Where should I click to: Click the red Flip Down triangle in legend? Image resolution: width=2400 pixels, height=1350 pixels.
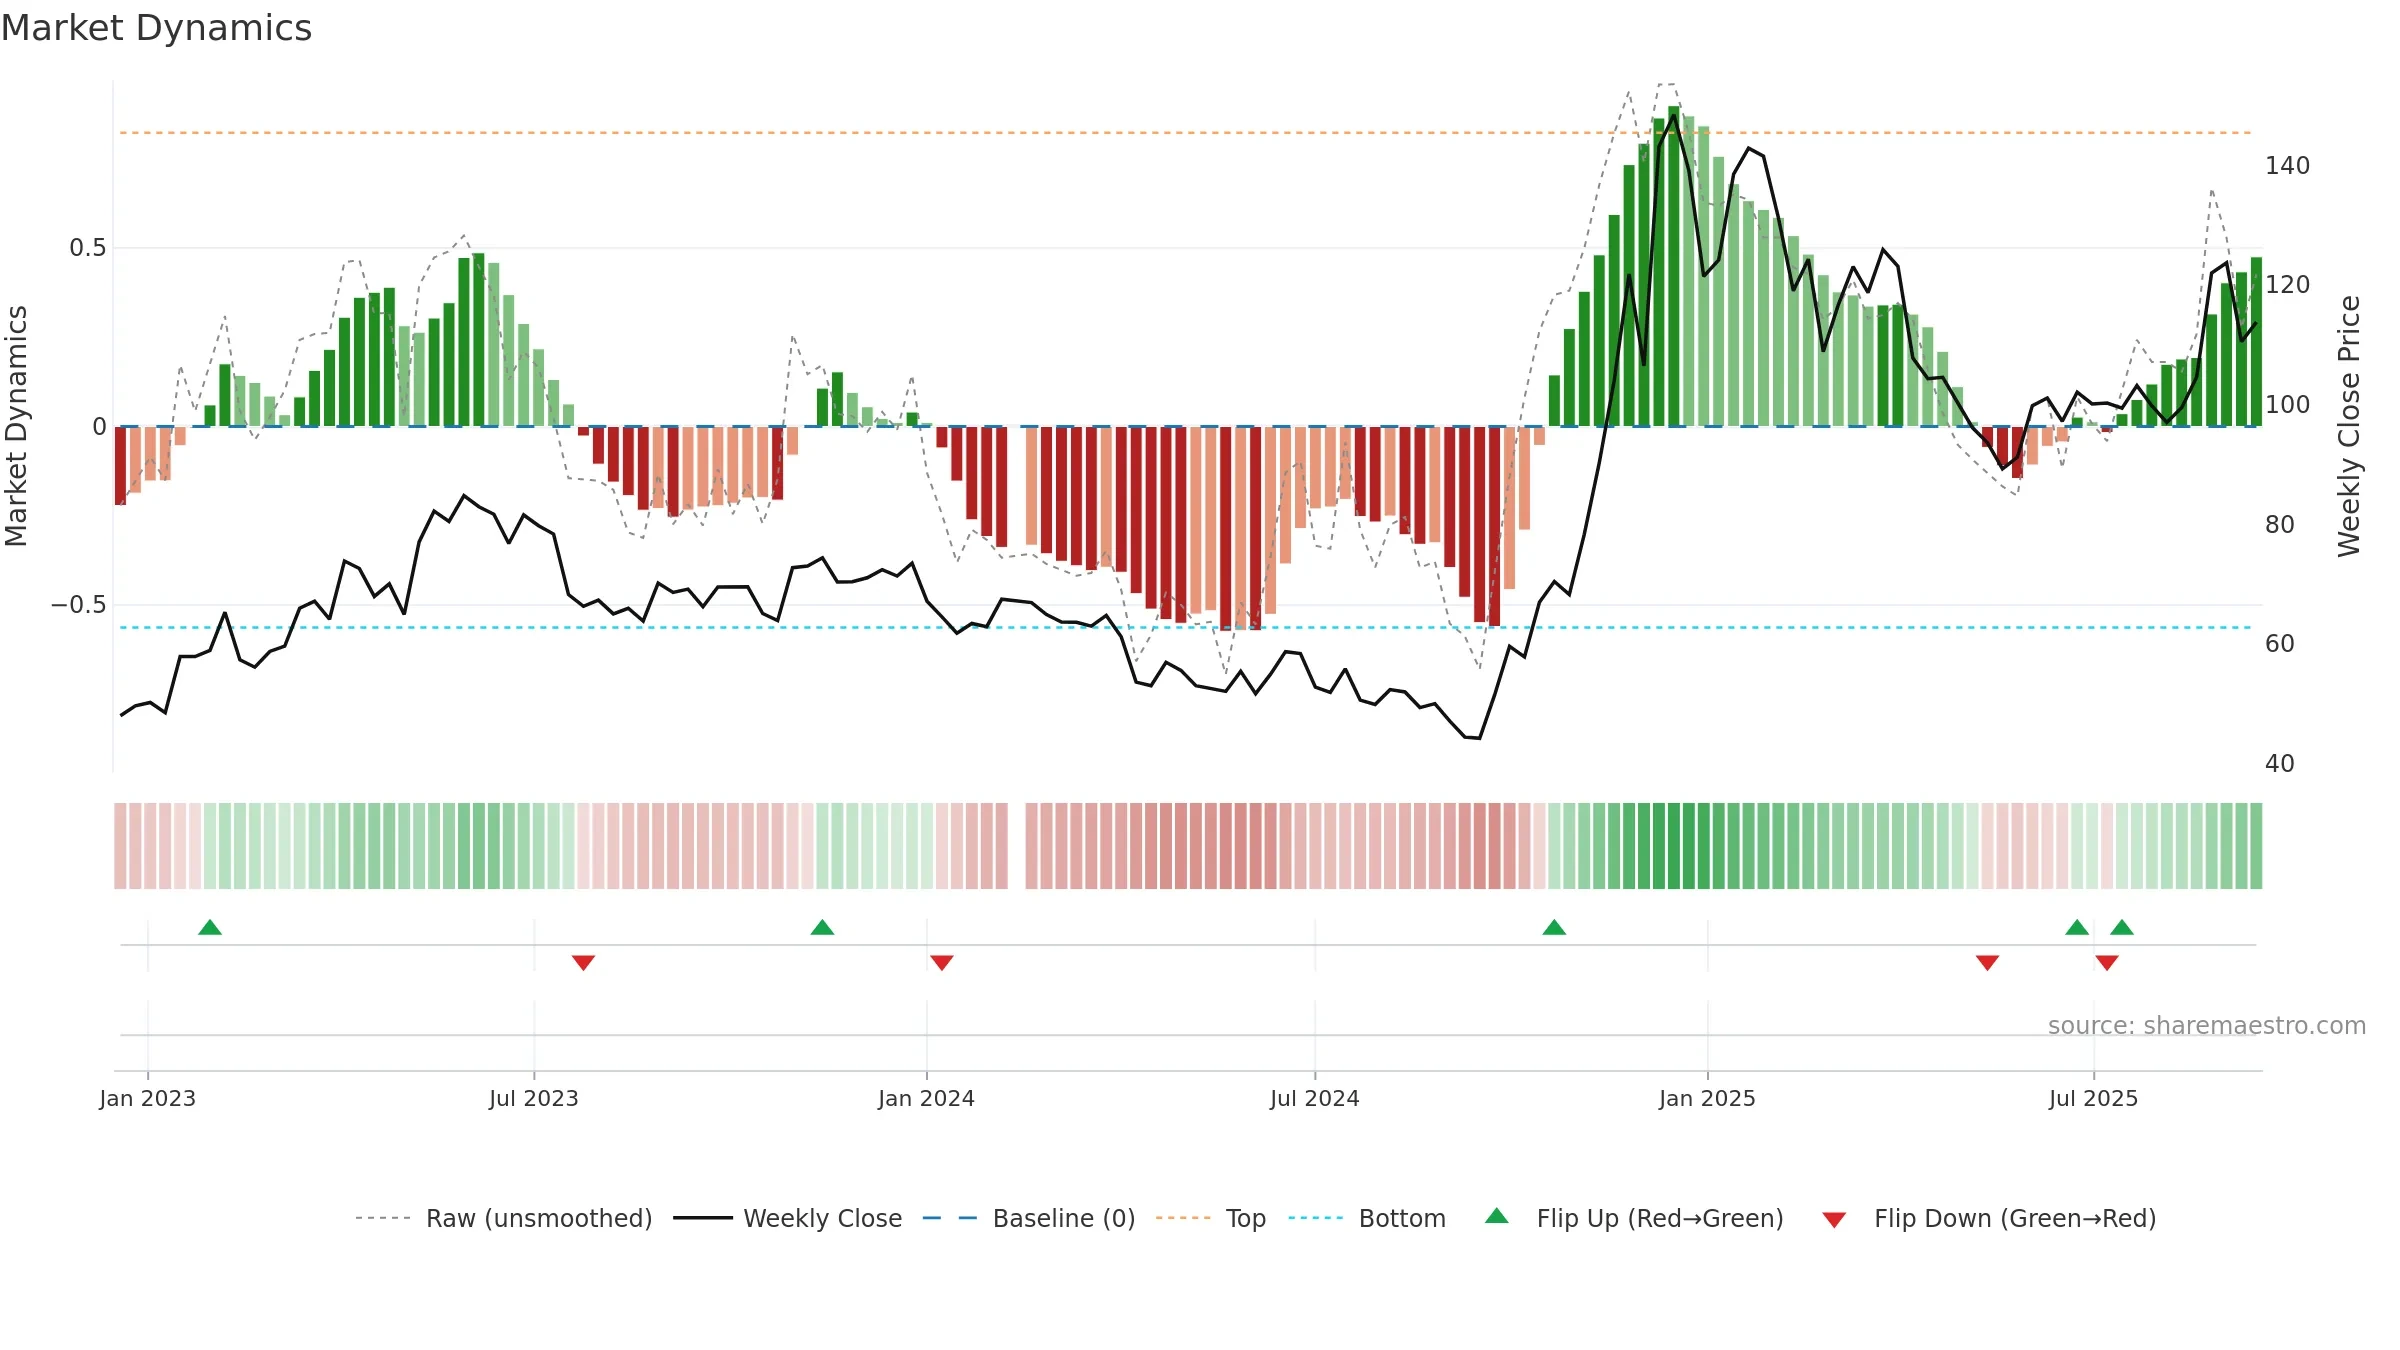[x=1834, y=1220]
